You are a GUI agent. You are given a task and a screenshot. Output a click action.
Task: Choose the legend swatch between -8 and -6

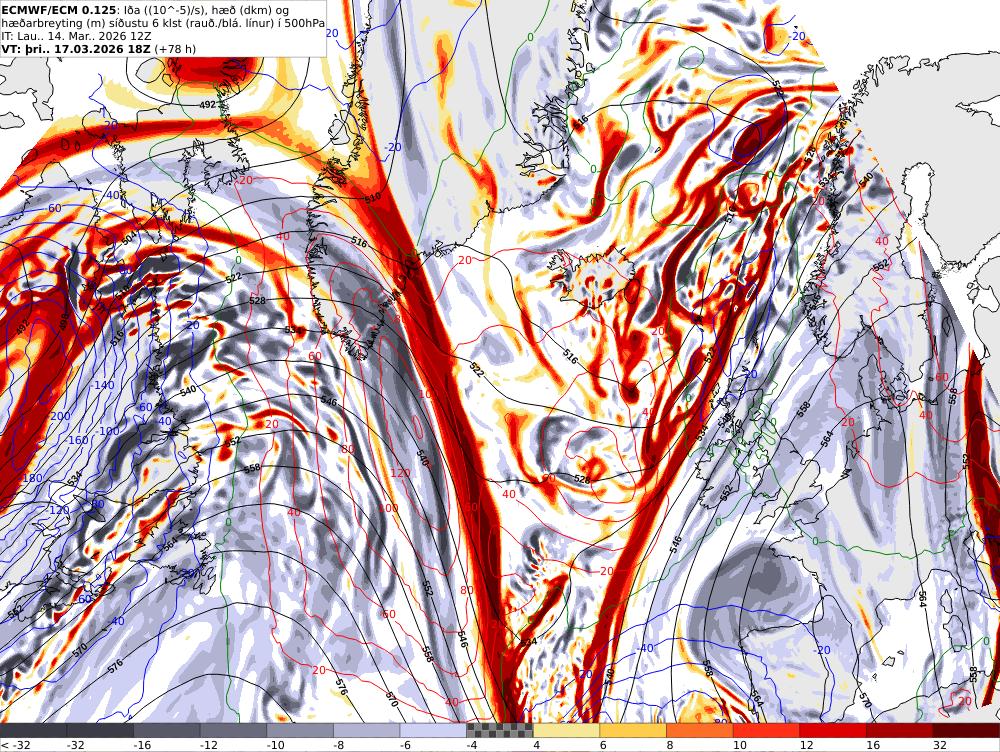(x=367, y=730)
